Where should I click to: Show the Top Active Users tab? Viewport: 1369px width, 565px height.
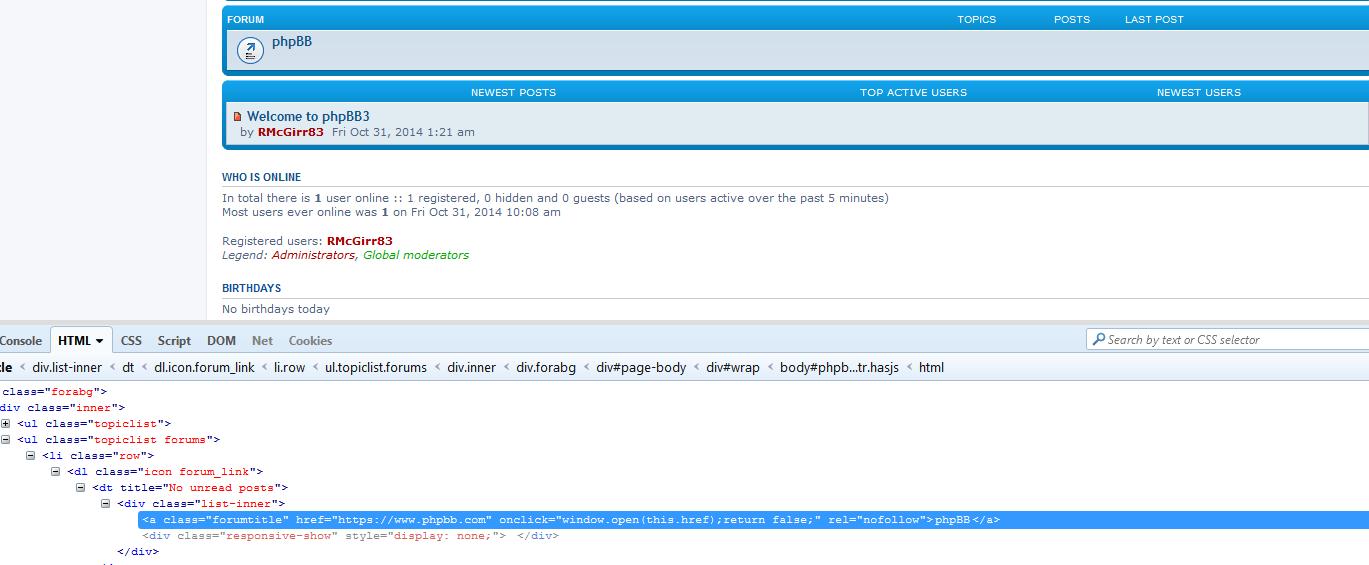pyautogui.click(x=913, y=92)
